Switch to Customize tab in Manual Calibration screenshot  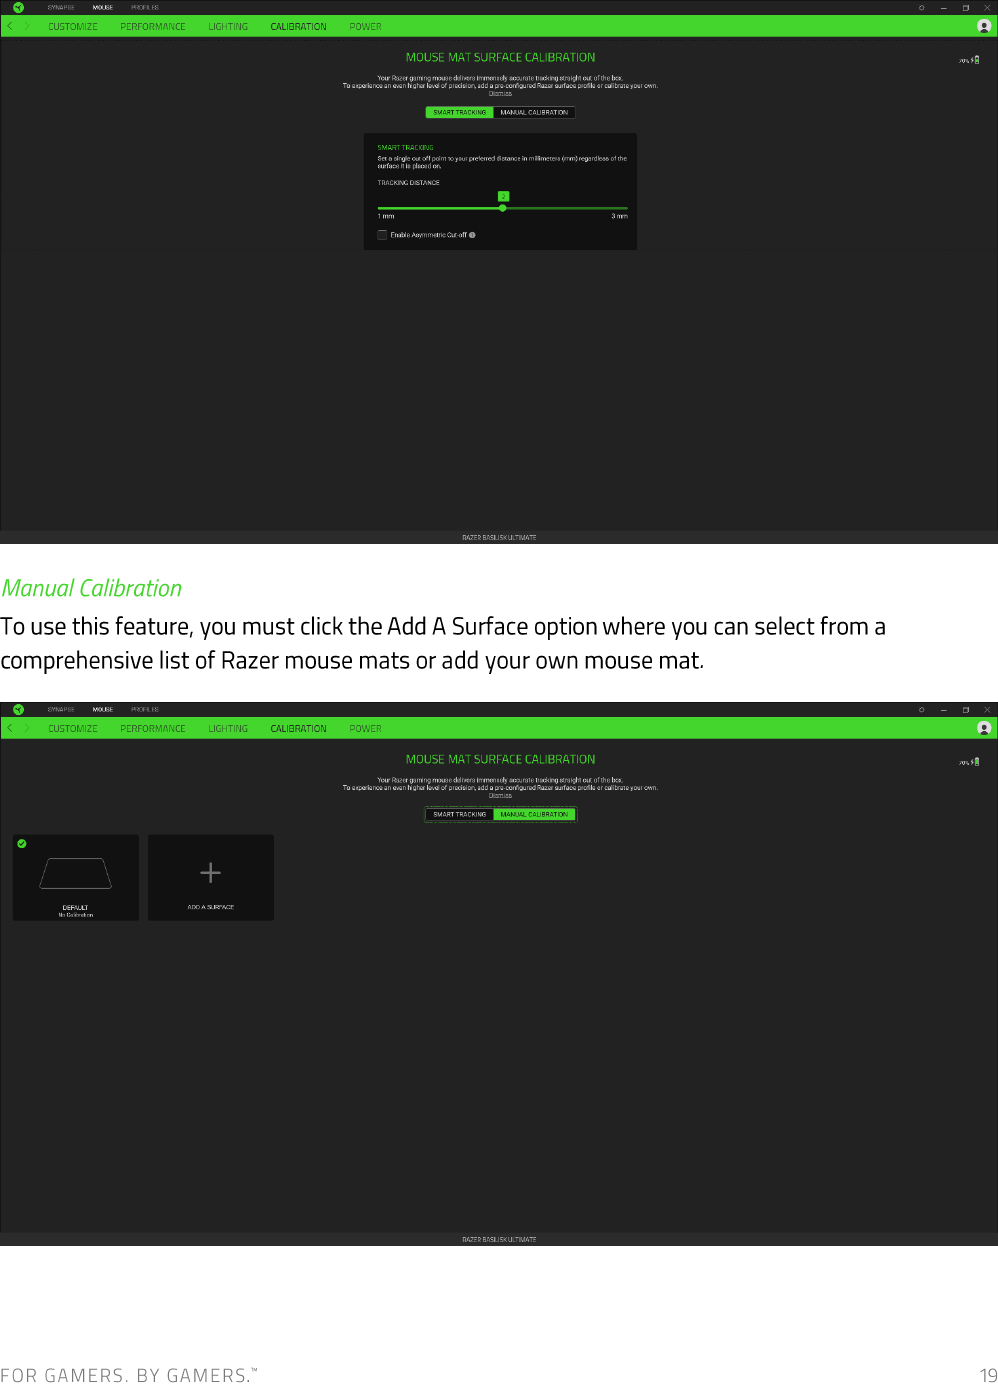(73, 729)
